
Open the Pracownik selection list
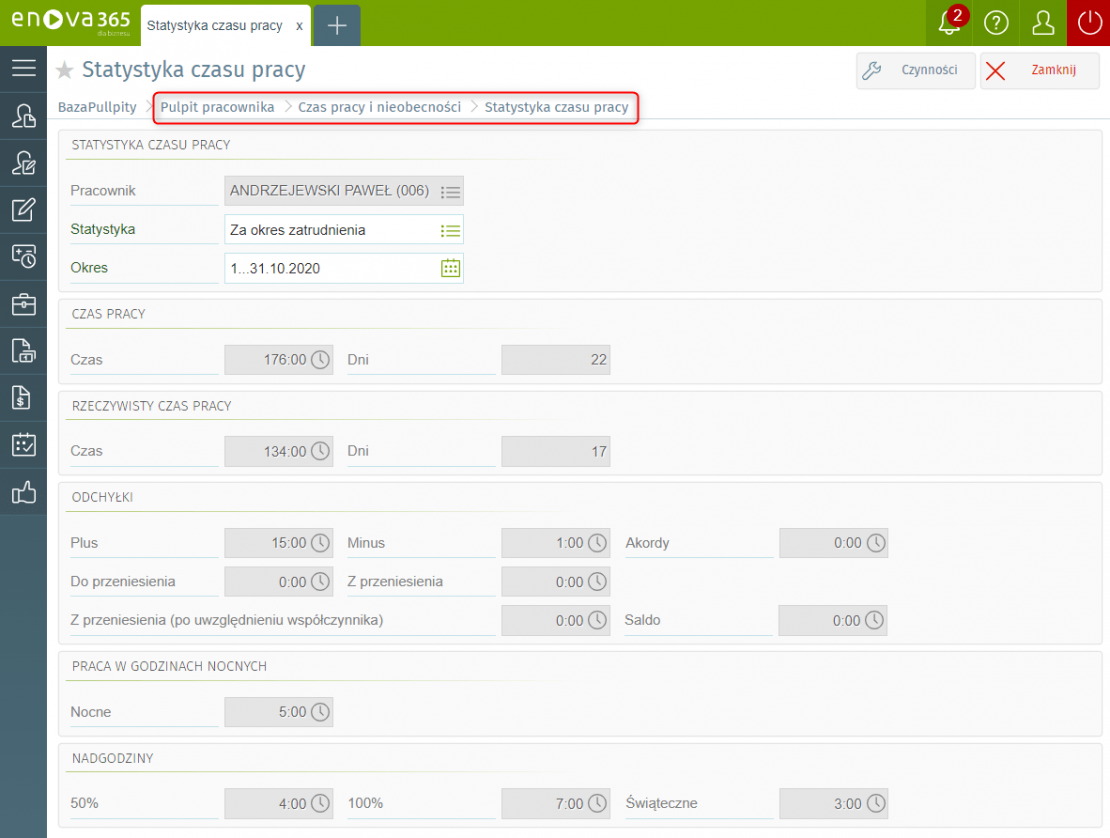click(x=450, y=191)
